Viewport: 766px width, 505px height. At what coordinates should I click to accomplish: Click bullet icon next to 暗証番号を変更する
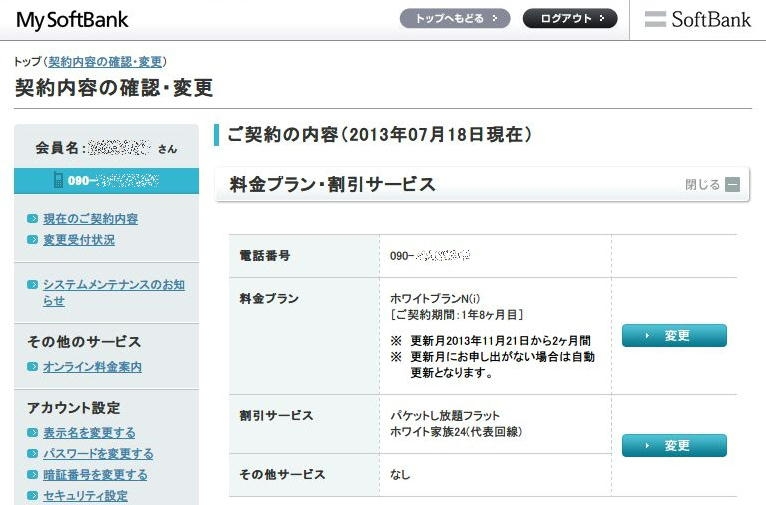(32, 475)
